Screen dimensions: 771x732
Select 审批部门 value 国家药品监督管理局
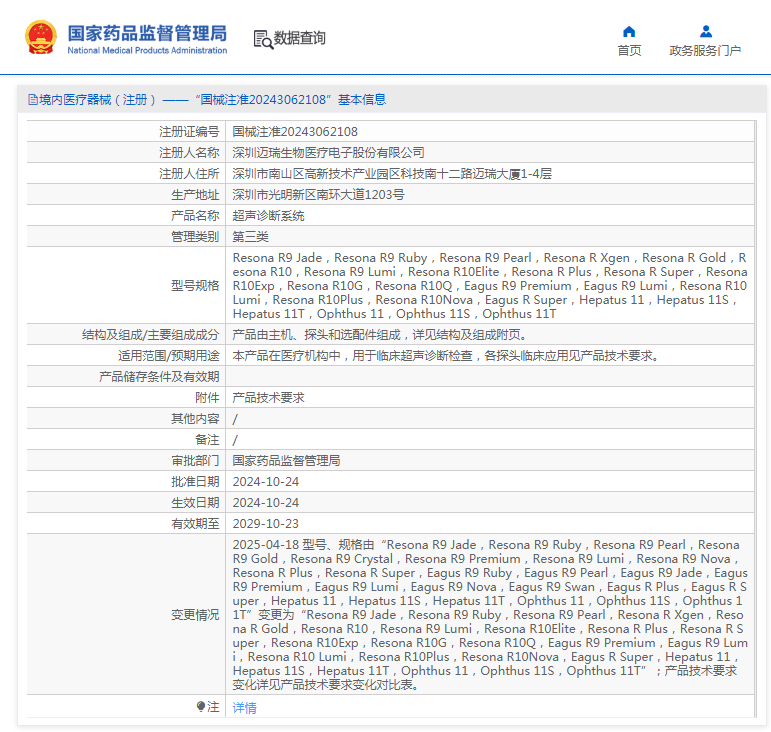click(x=286, y=461)
